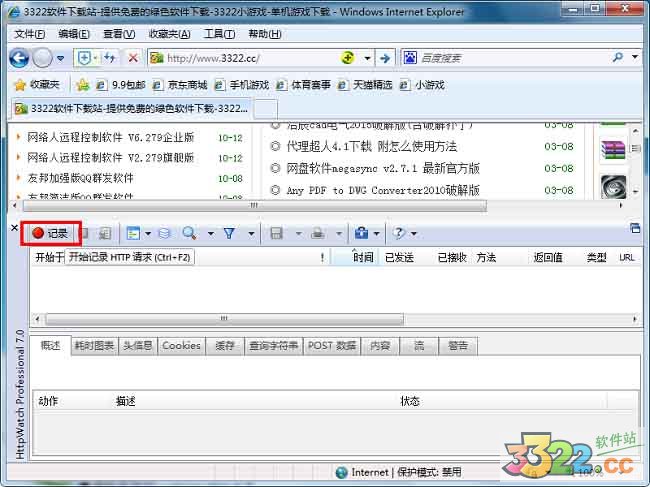The width and height of the screenshot is (650, 487).
Task: Open the 工具(T) menu
Action: click(x=219, y=34)
